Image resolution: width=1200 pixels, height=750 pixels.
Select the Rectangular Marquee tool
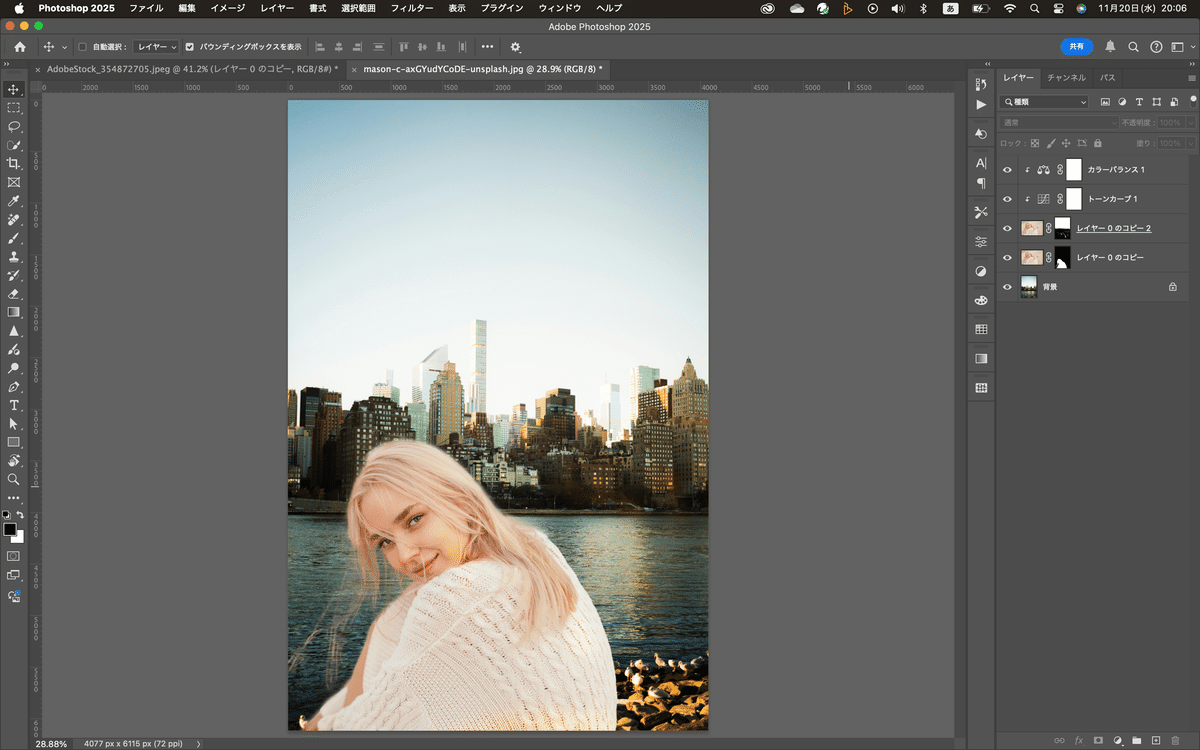click(14, 108)
